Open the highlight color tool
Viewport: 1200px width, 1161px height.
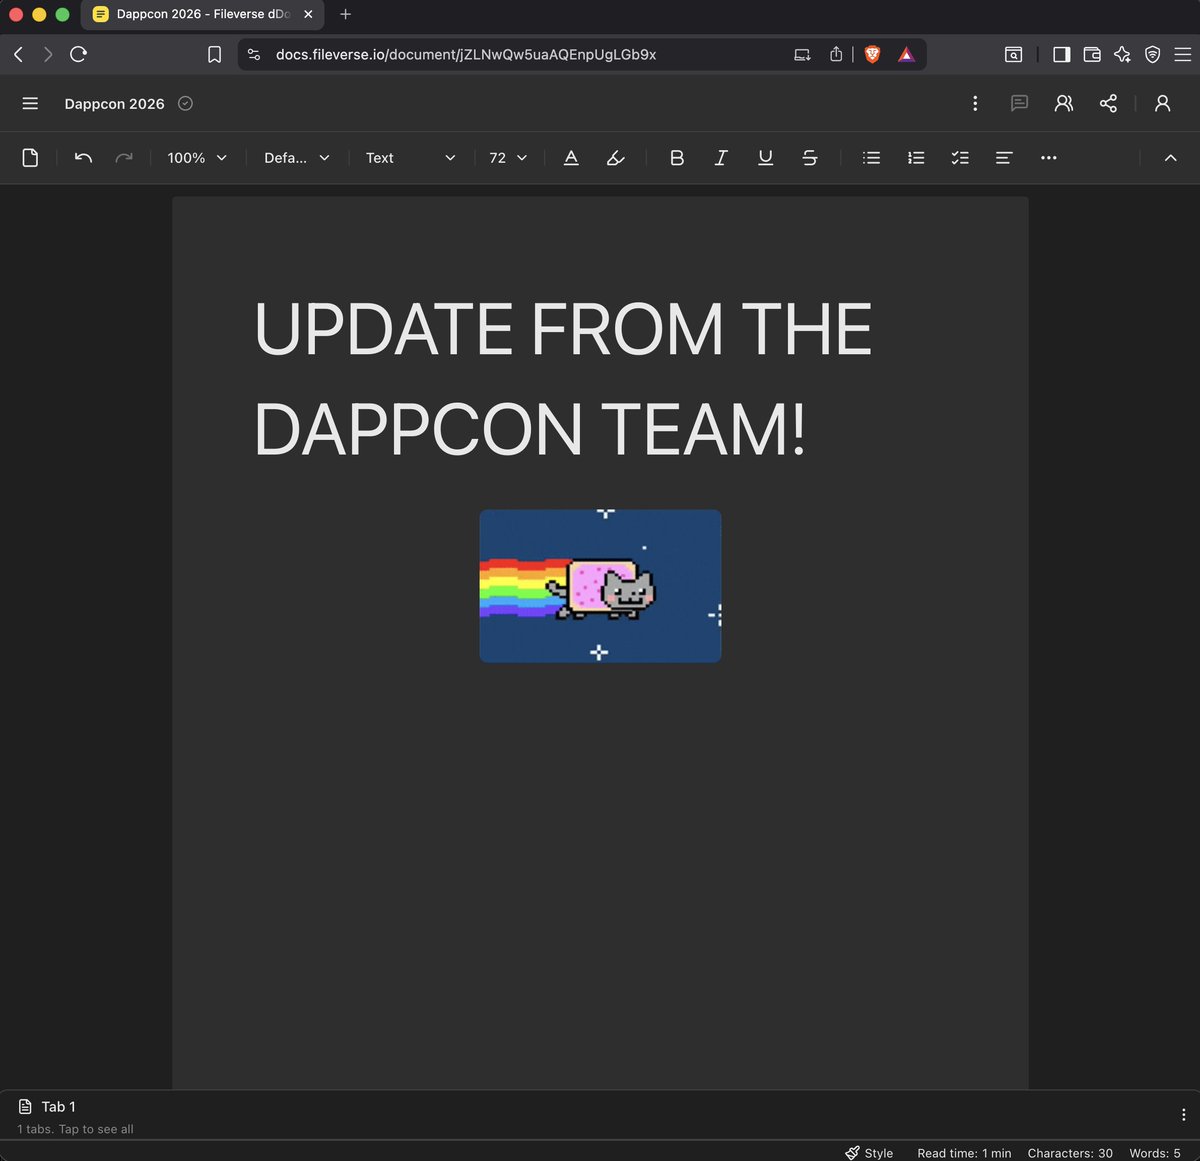[x=616, y=158]
